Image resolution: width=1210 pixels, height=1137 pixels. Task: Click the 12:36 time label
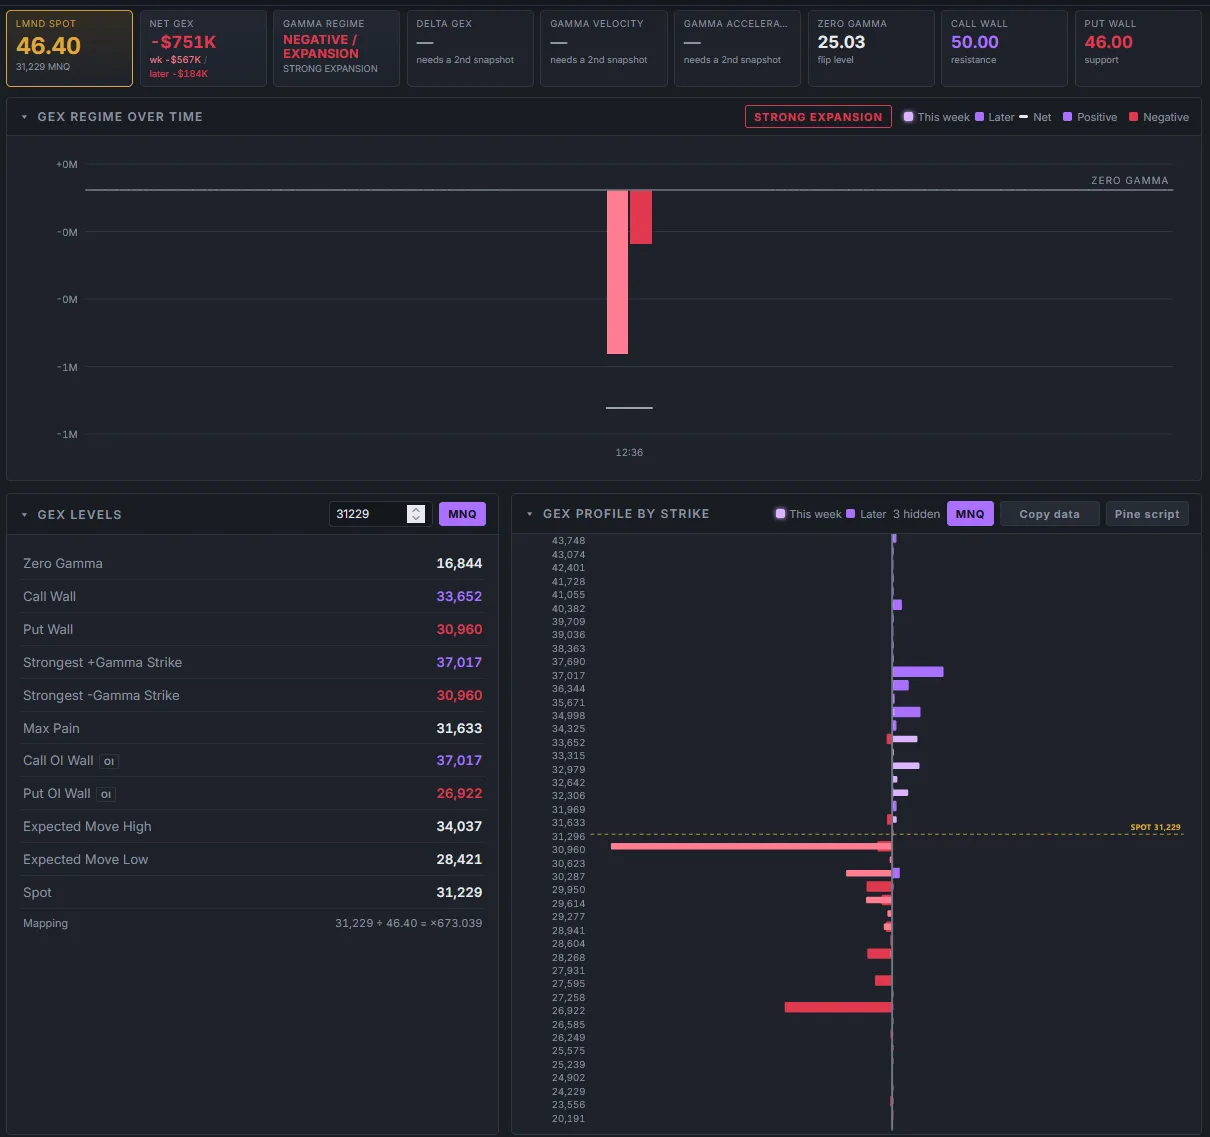click(629, 453)
